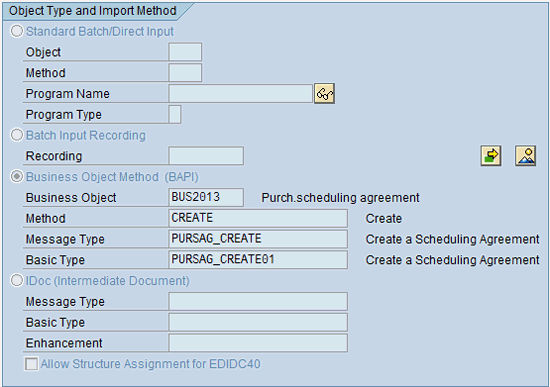This screenshot has width=550, height=387.
Task: Click the Object Type and Import Method tab header
Action: click(93, 11)
